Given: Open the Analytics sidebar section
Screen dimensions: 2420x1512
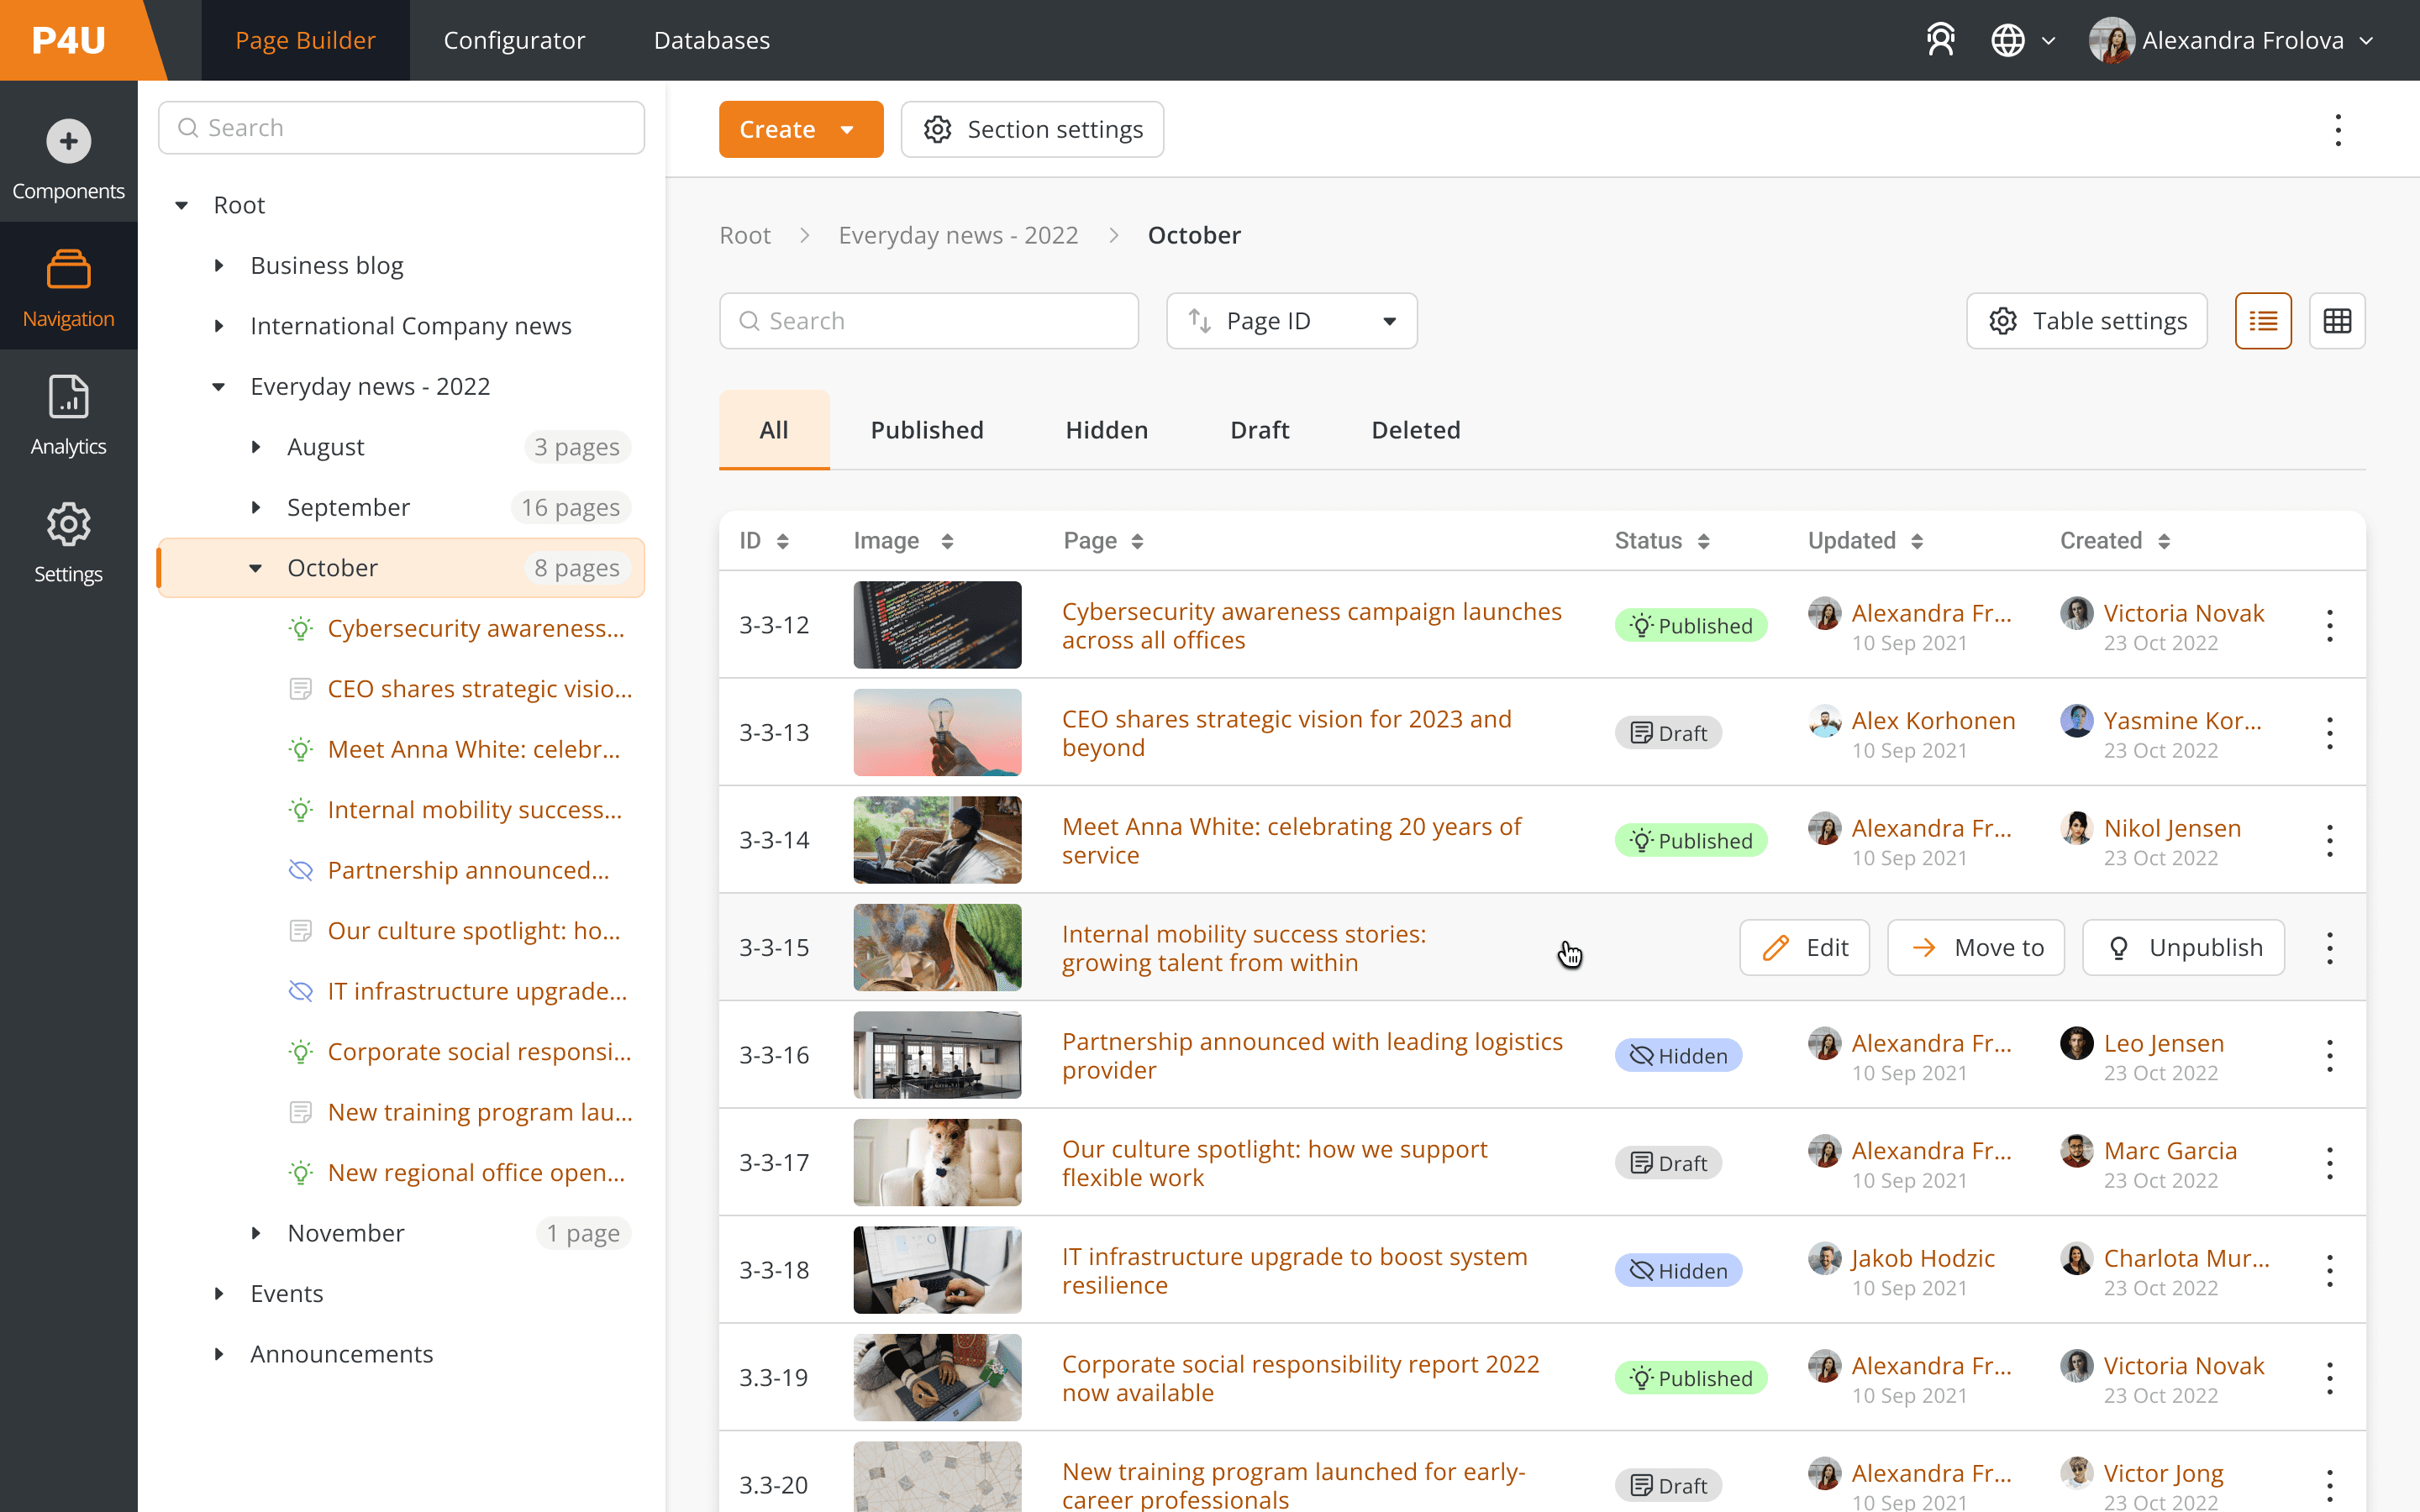Looking at the screenshot, I should click(x=68, y=415).
